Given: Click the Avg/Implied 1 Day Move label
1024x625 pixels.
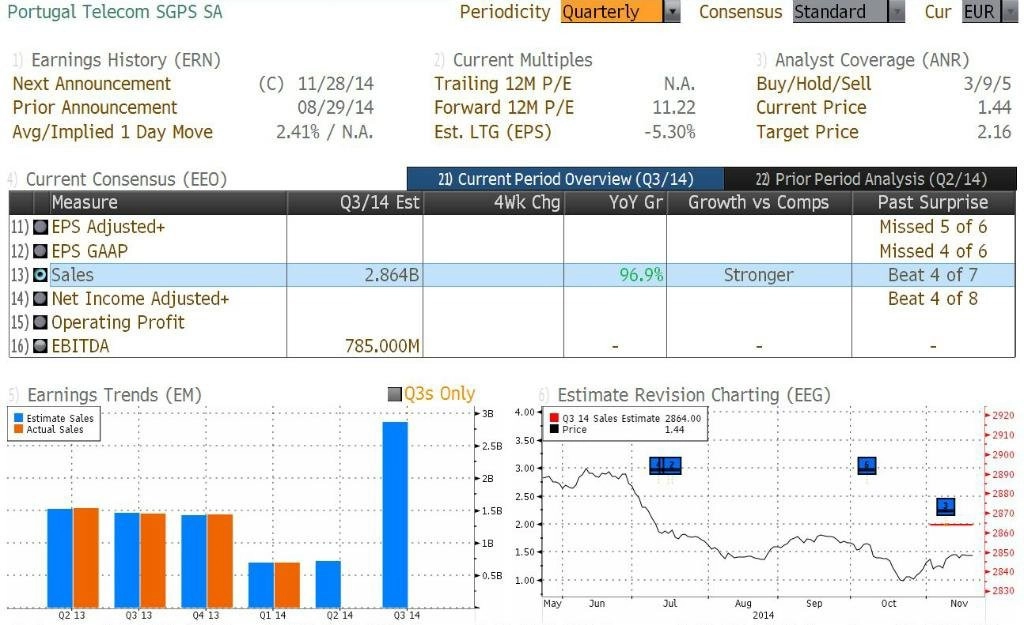Looking at the screenshot, I should [x=113, y=133].
